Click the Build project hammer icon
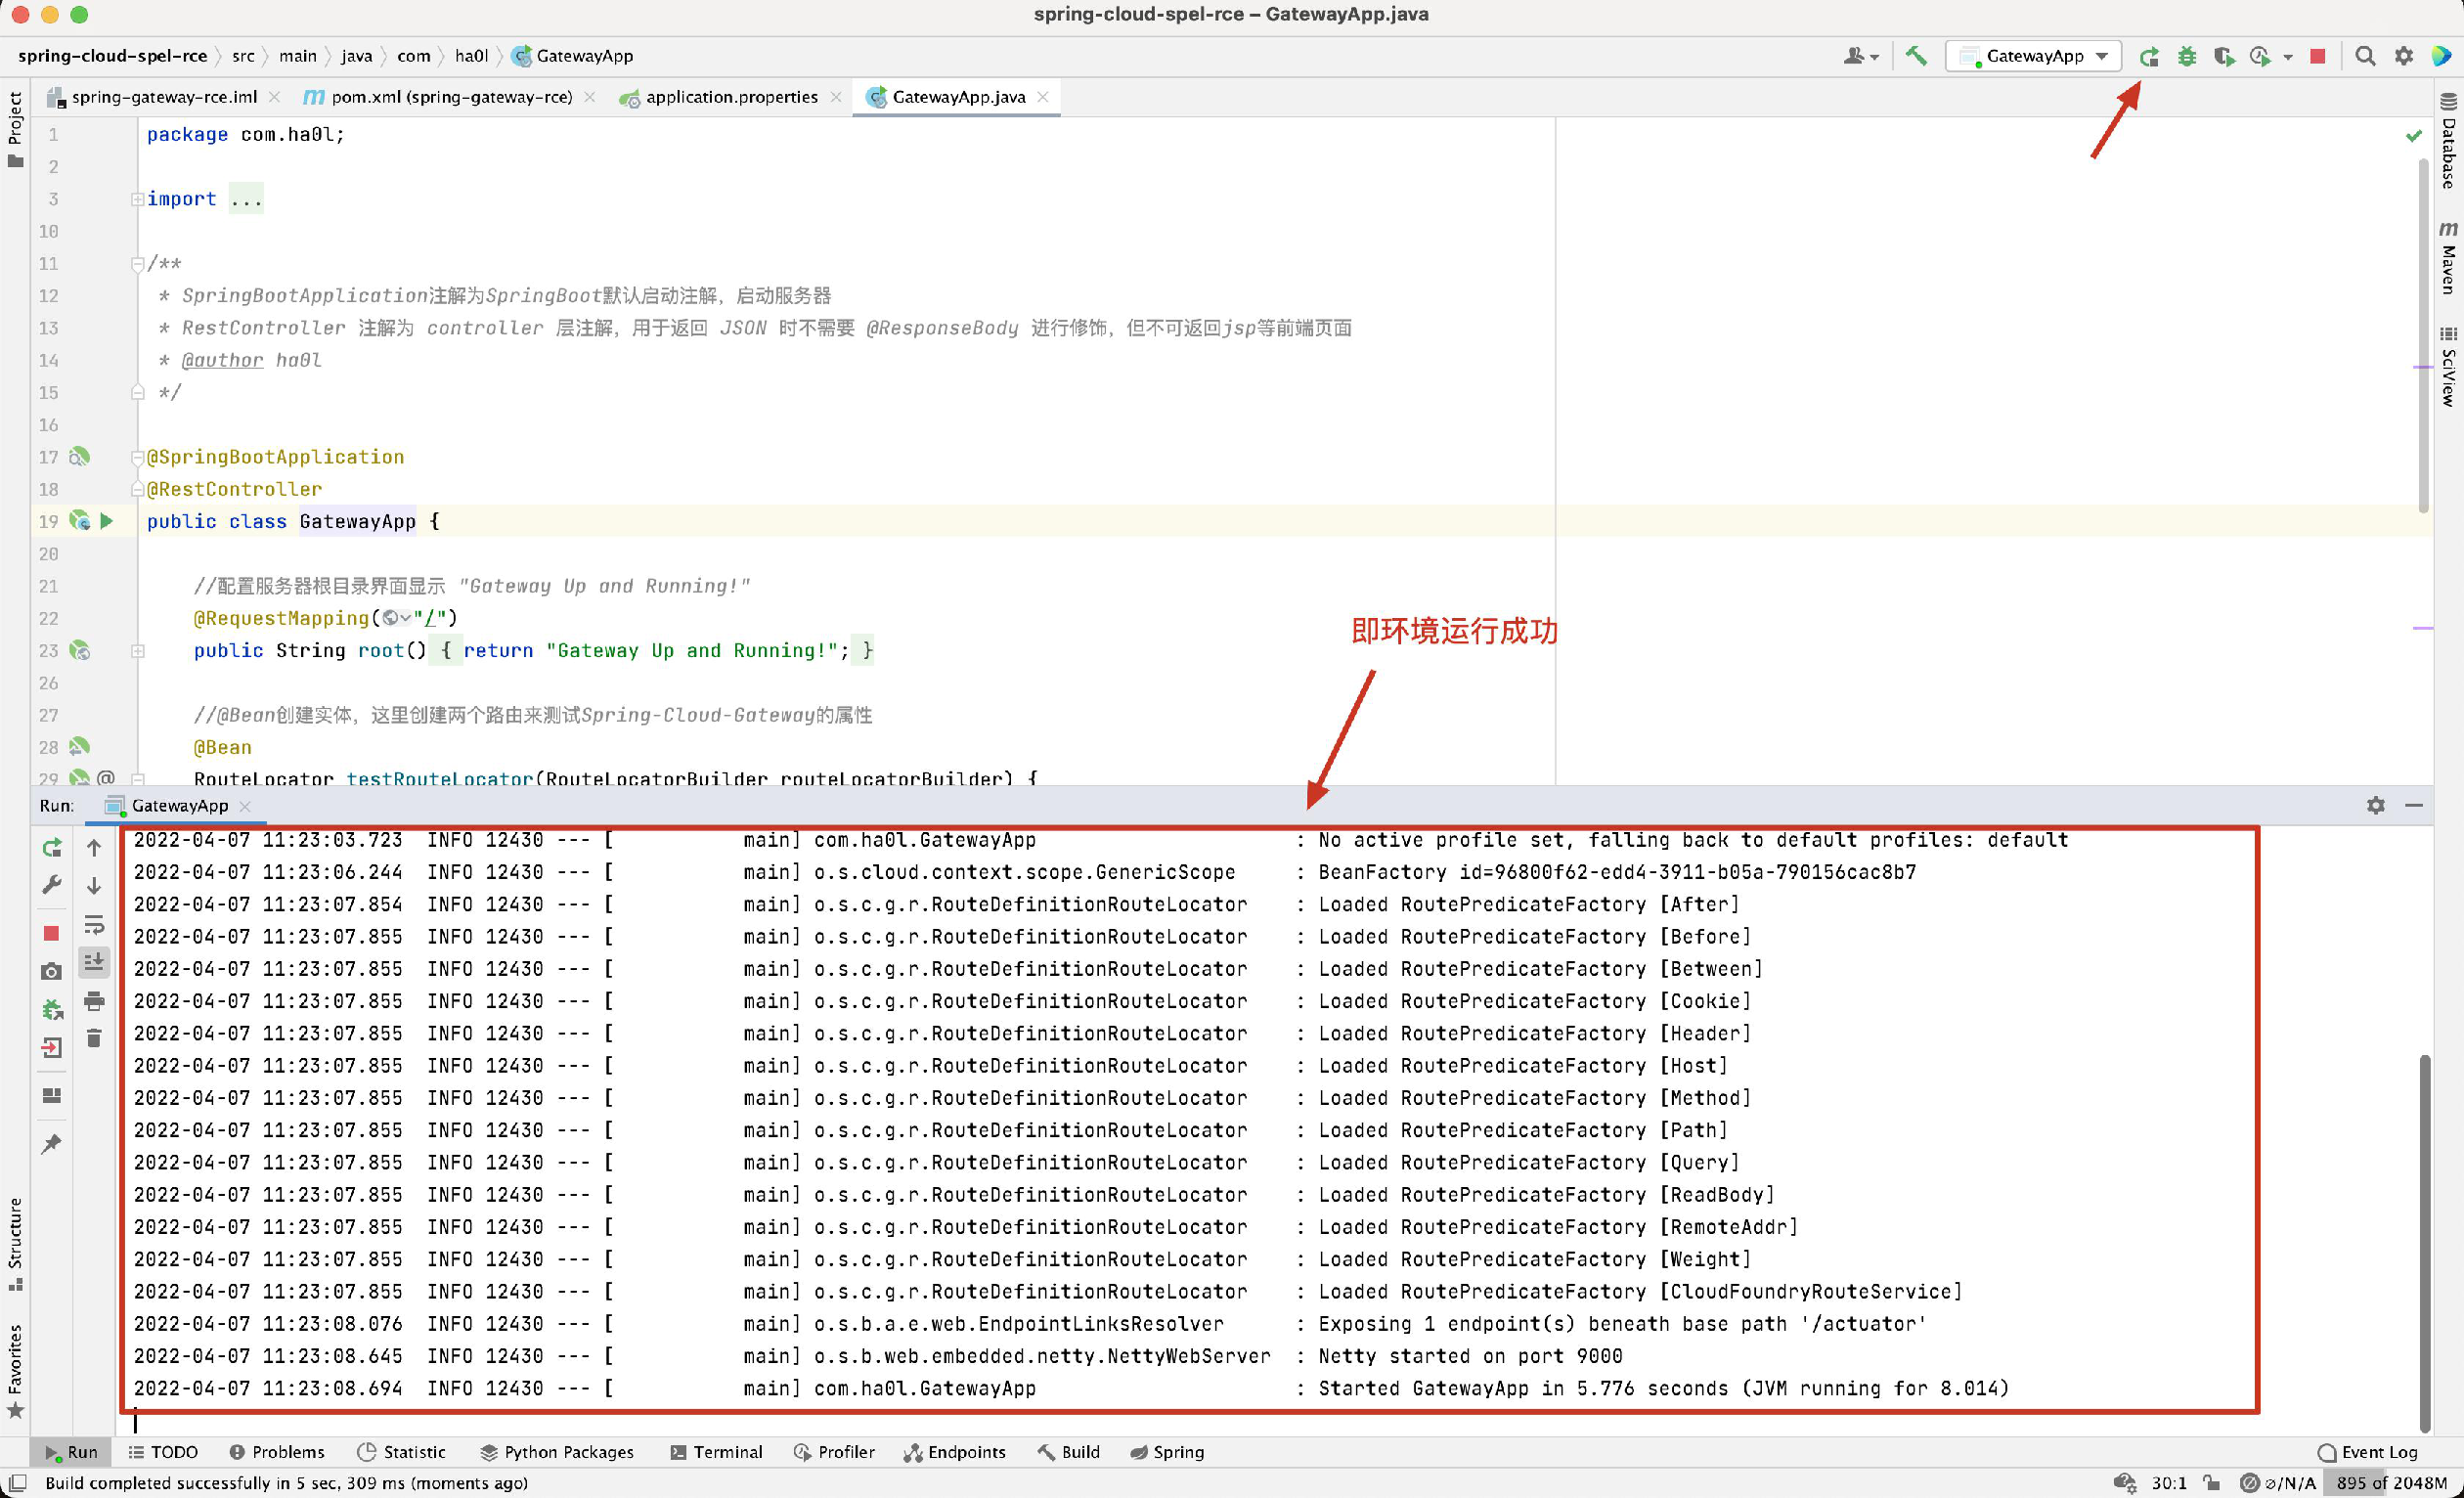 point(1915,57)
